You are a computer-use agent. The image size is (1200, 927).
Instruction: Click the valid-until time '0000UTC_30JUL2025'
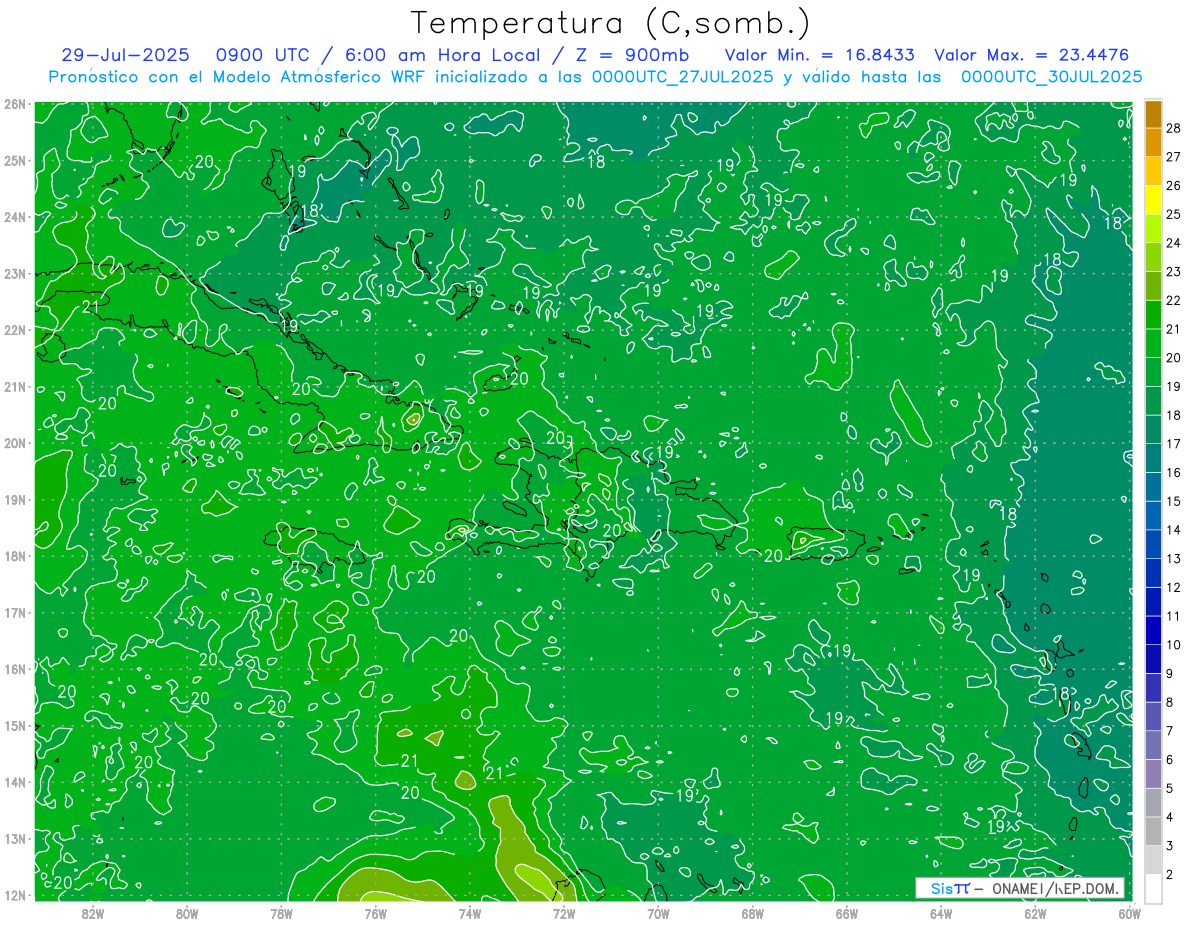coord(1051,76)
